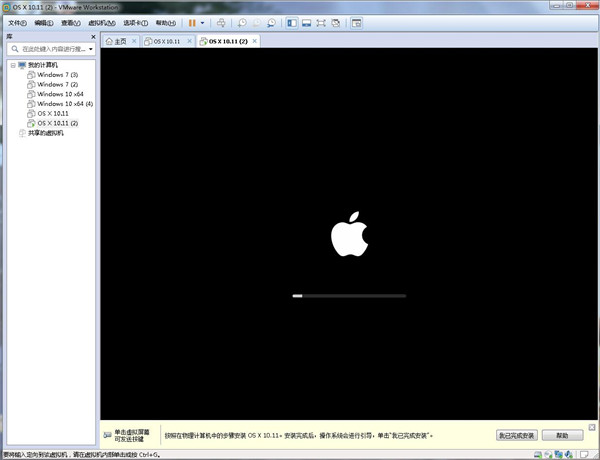Click the Take Snapshot toolbar icon
The height and width of the screenshot is (460, 600).
click(242, 23)
